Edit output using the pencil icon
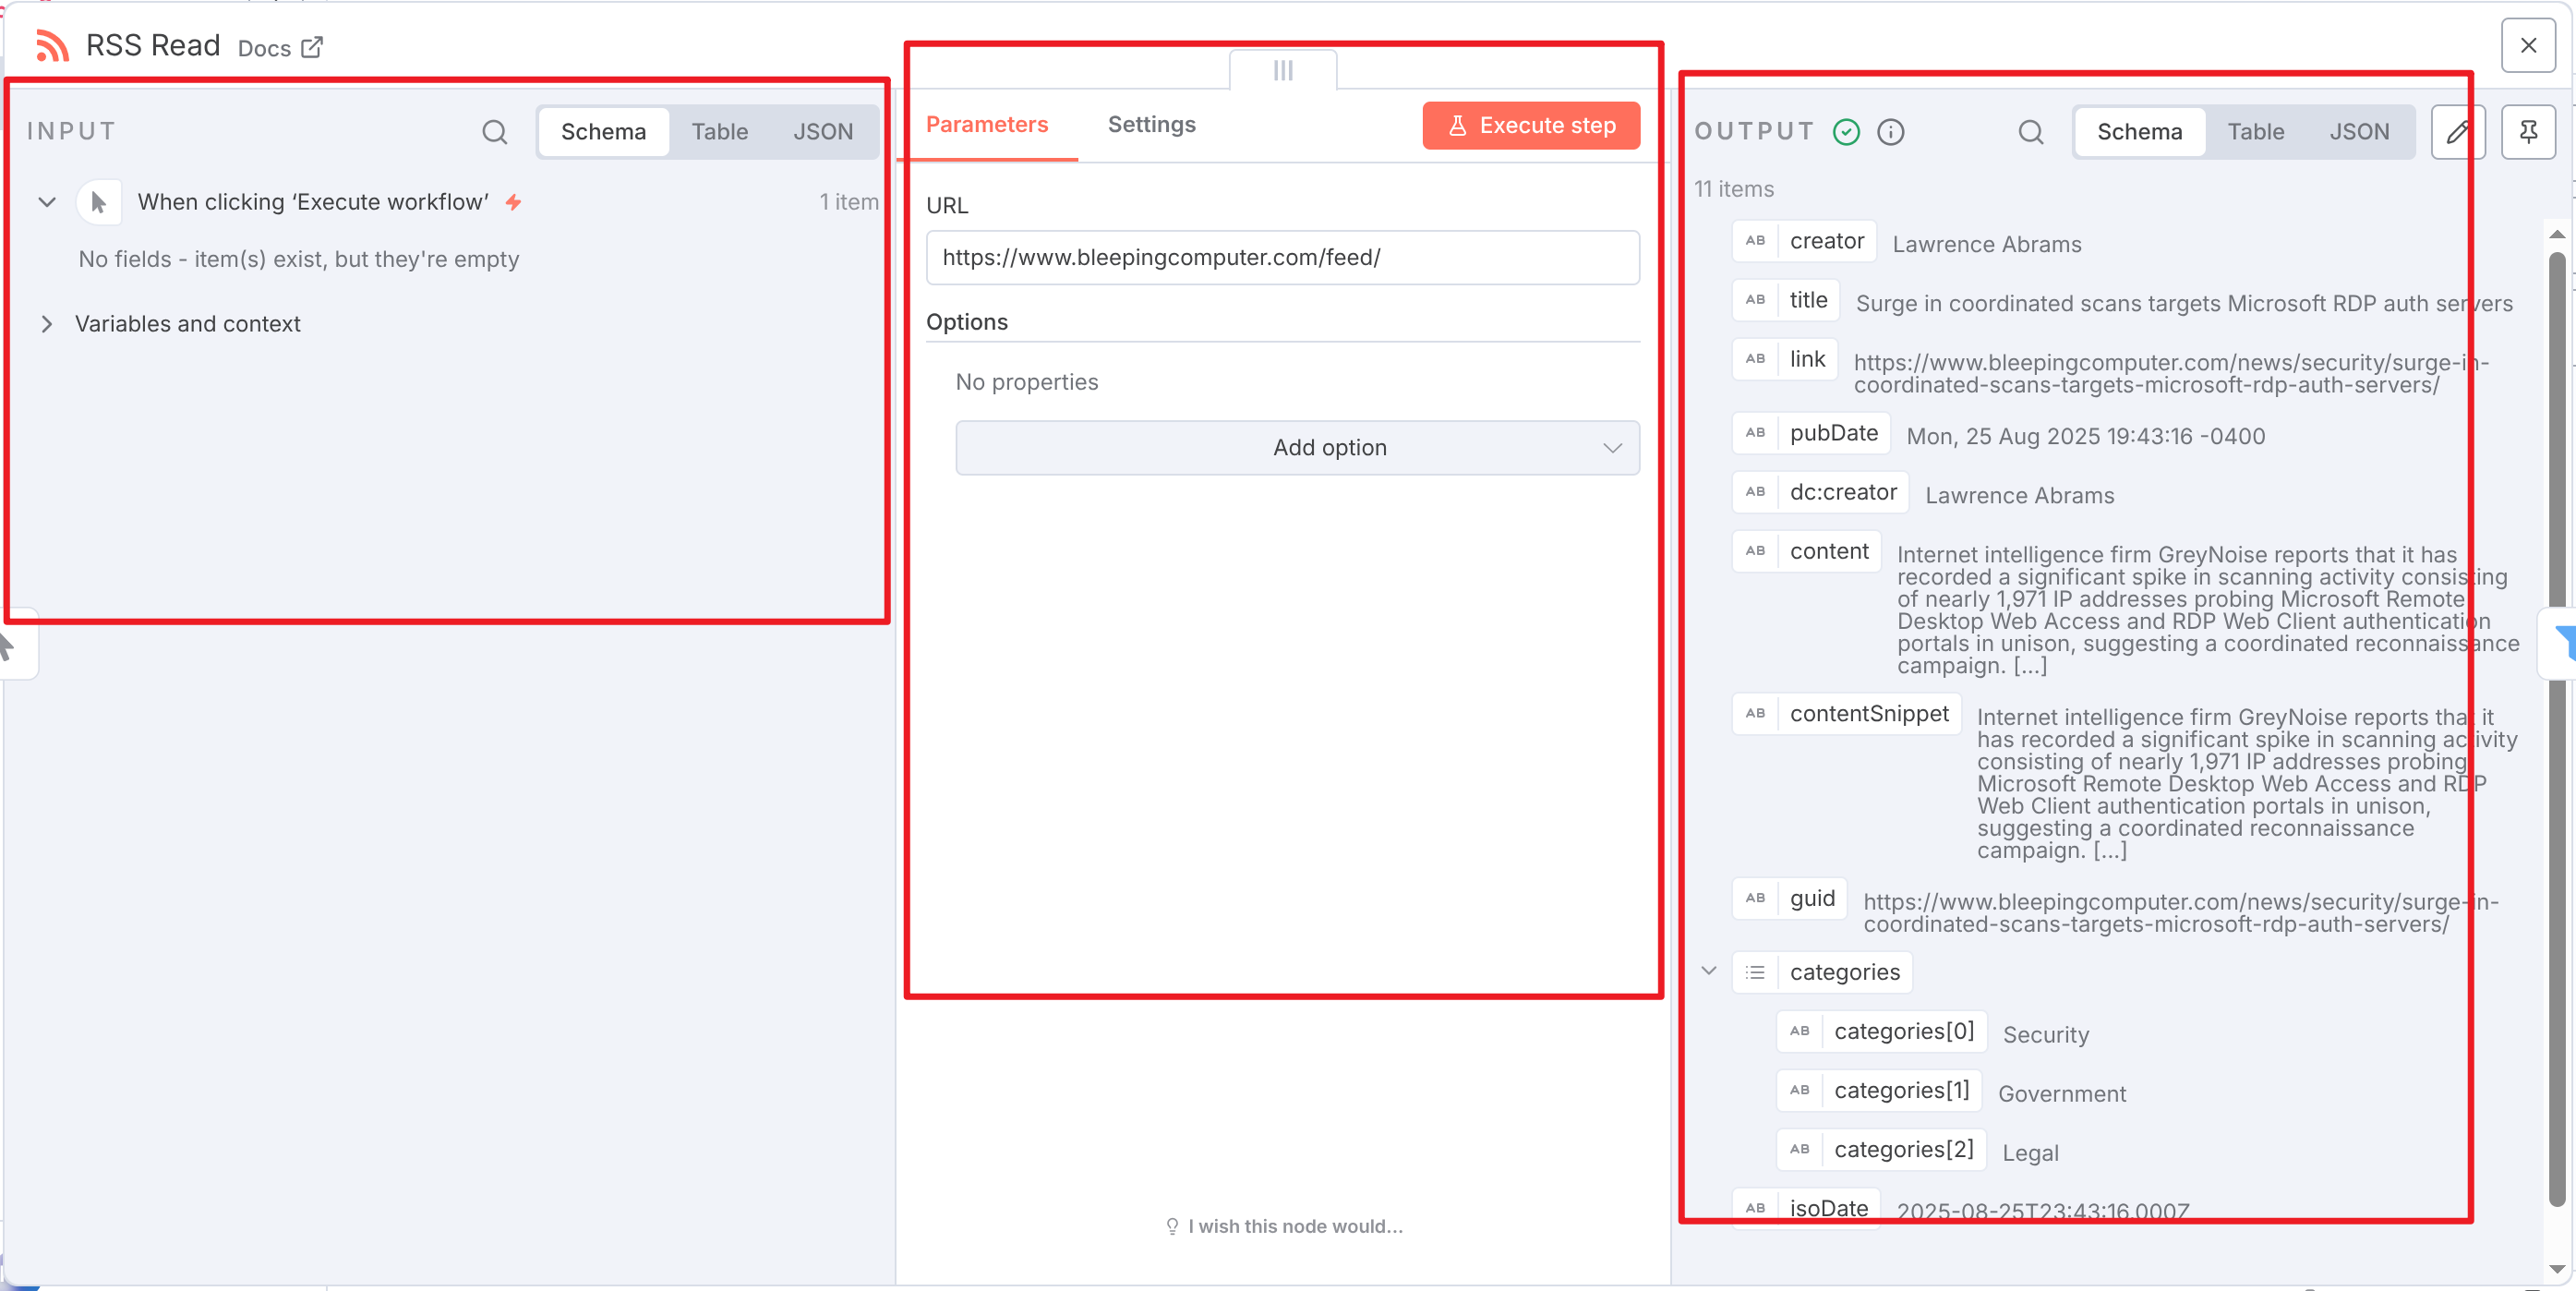This screenshot has width=2576, height=1291. tap(2458, 132)
